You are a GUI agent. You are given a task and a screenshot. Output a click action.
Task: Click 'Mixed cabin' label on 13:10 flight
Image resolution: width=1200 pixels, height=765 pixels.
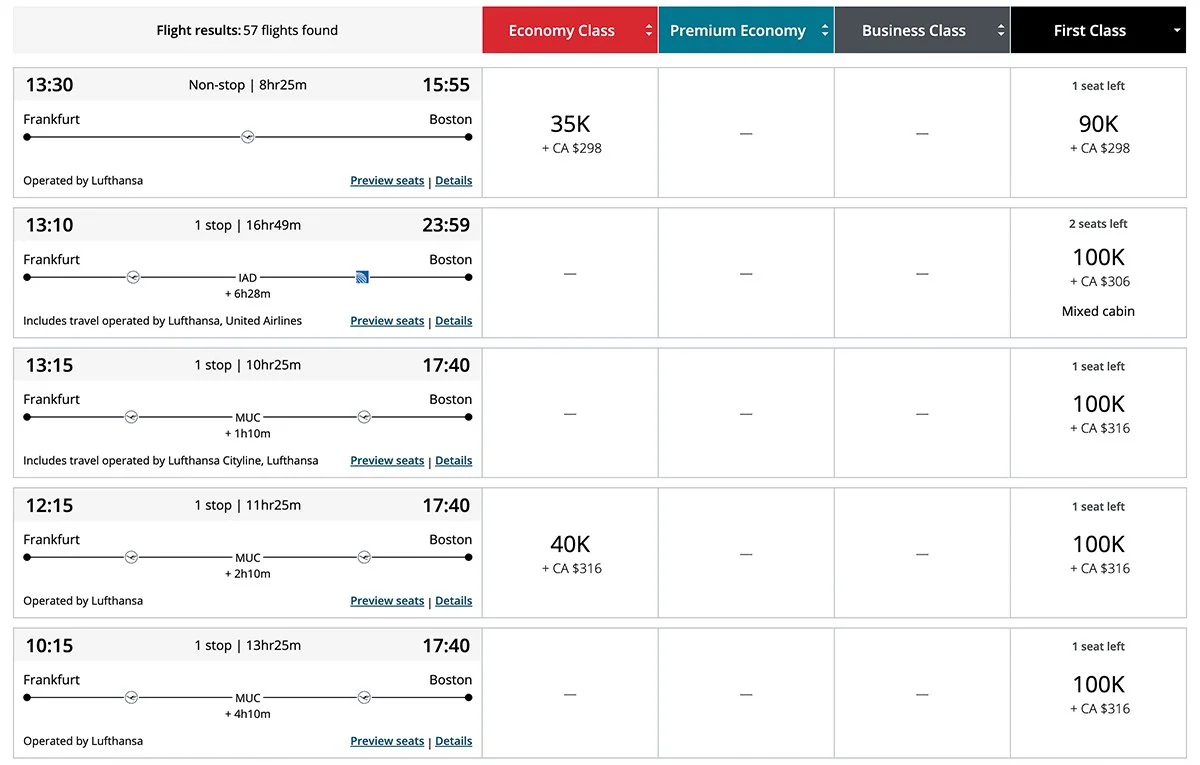pos(1098,311)
